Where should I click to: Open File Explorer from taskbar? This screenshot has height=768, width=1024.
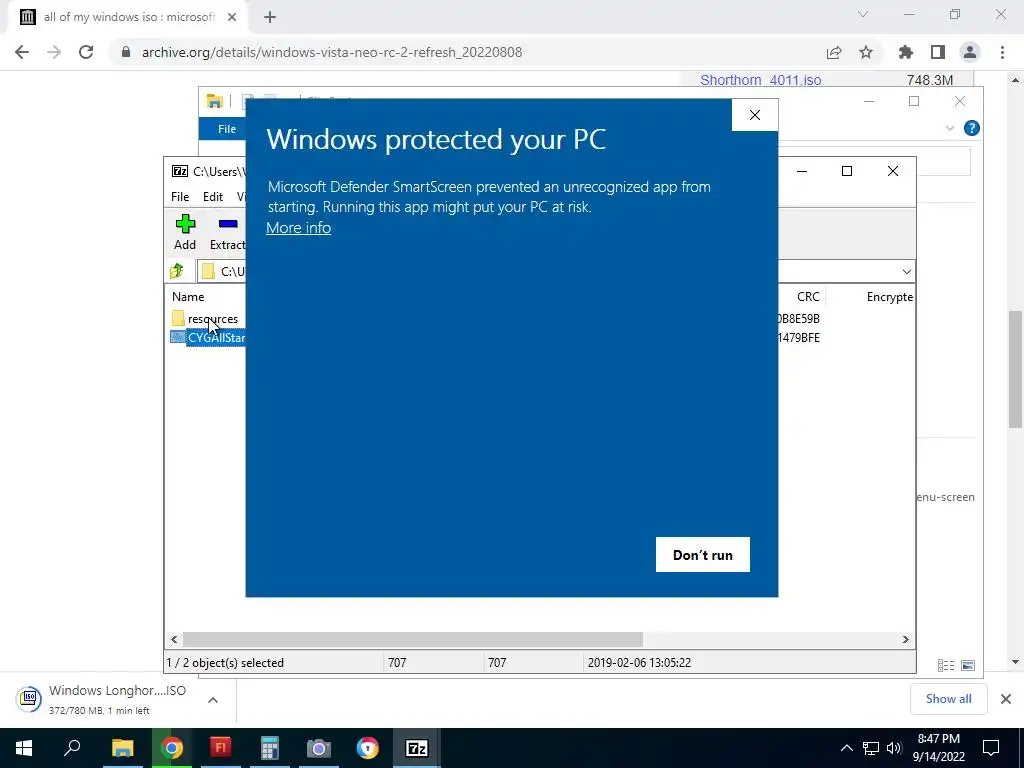pyautogui.click(x=123, y=748)
